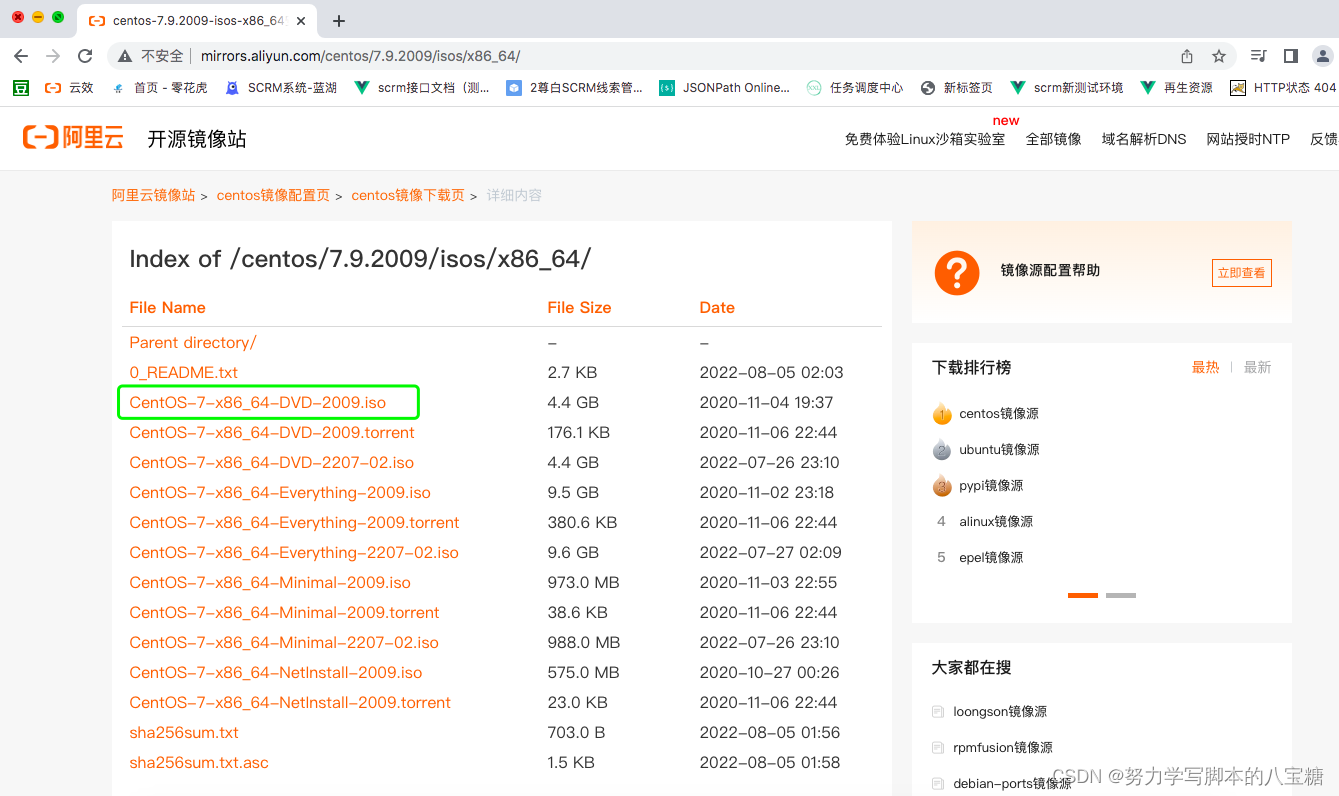Image resolution: width=1339 pixels, height=796 pixels.
Task: Open the 域名解析DNS menu item
Action: [1144, 139]
